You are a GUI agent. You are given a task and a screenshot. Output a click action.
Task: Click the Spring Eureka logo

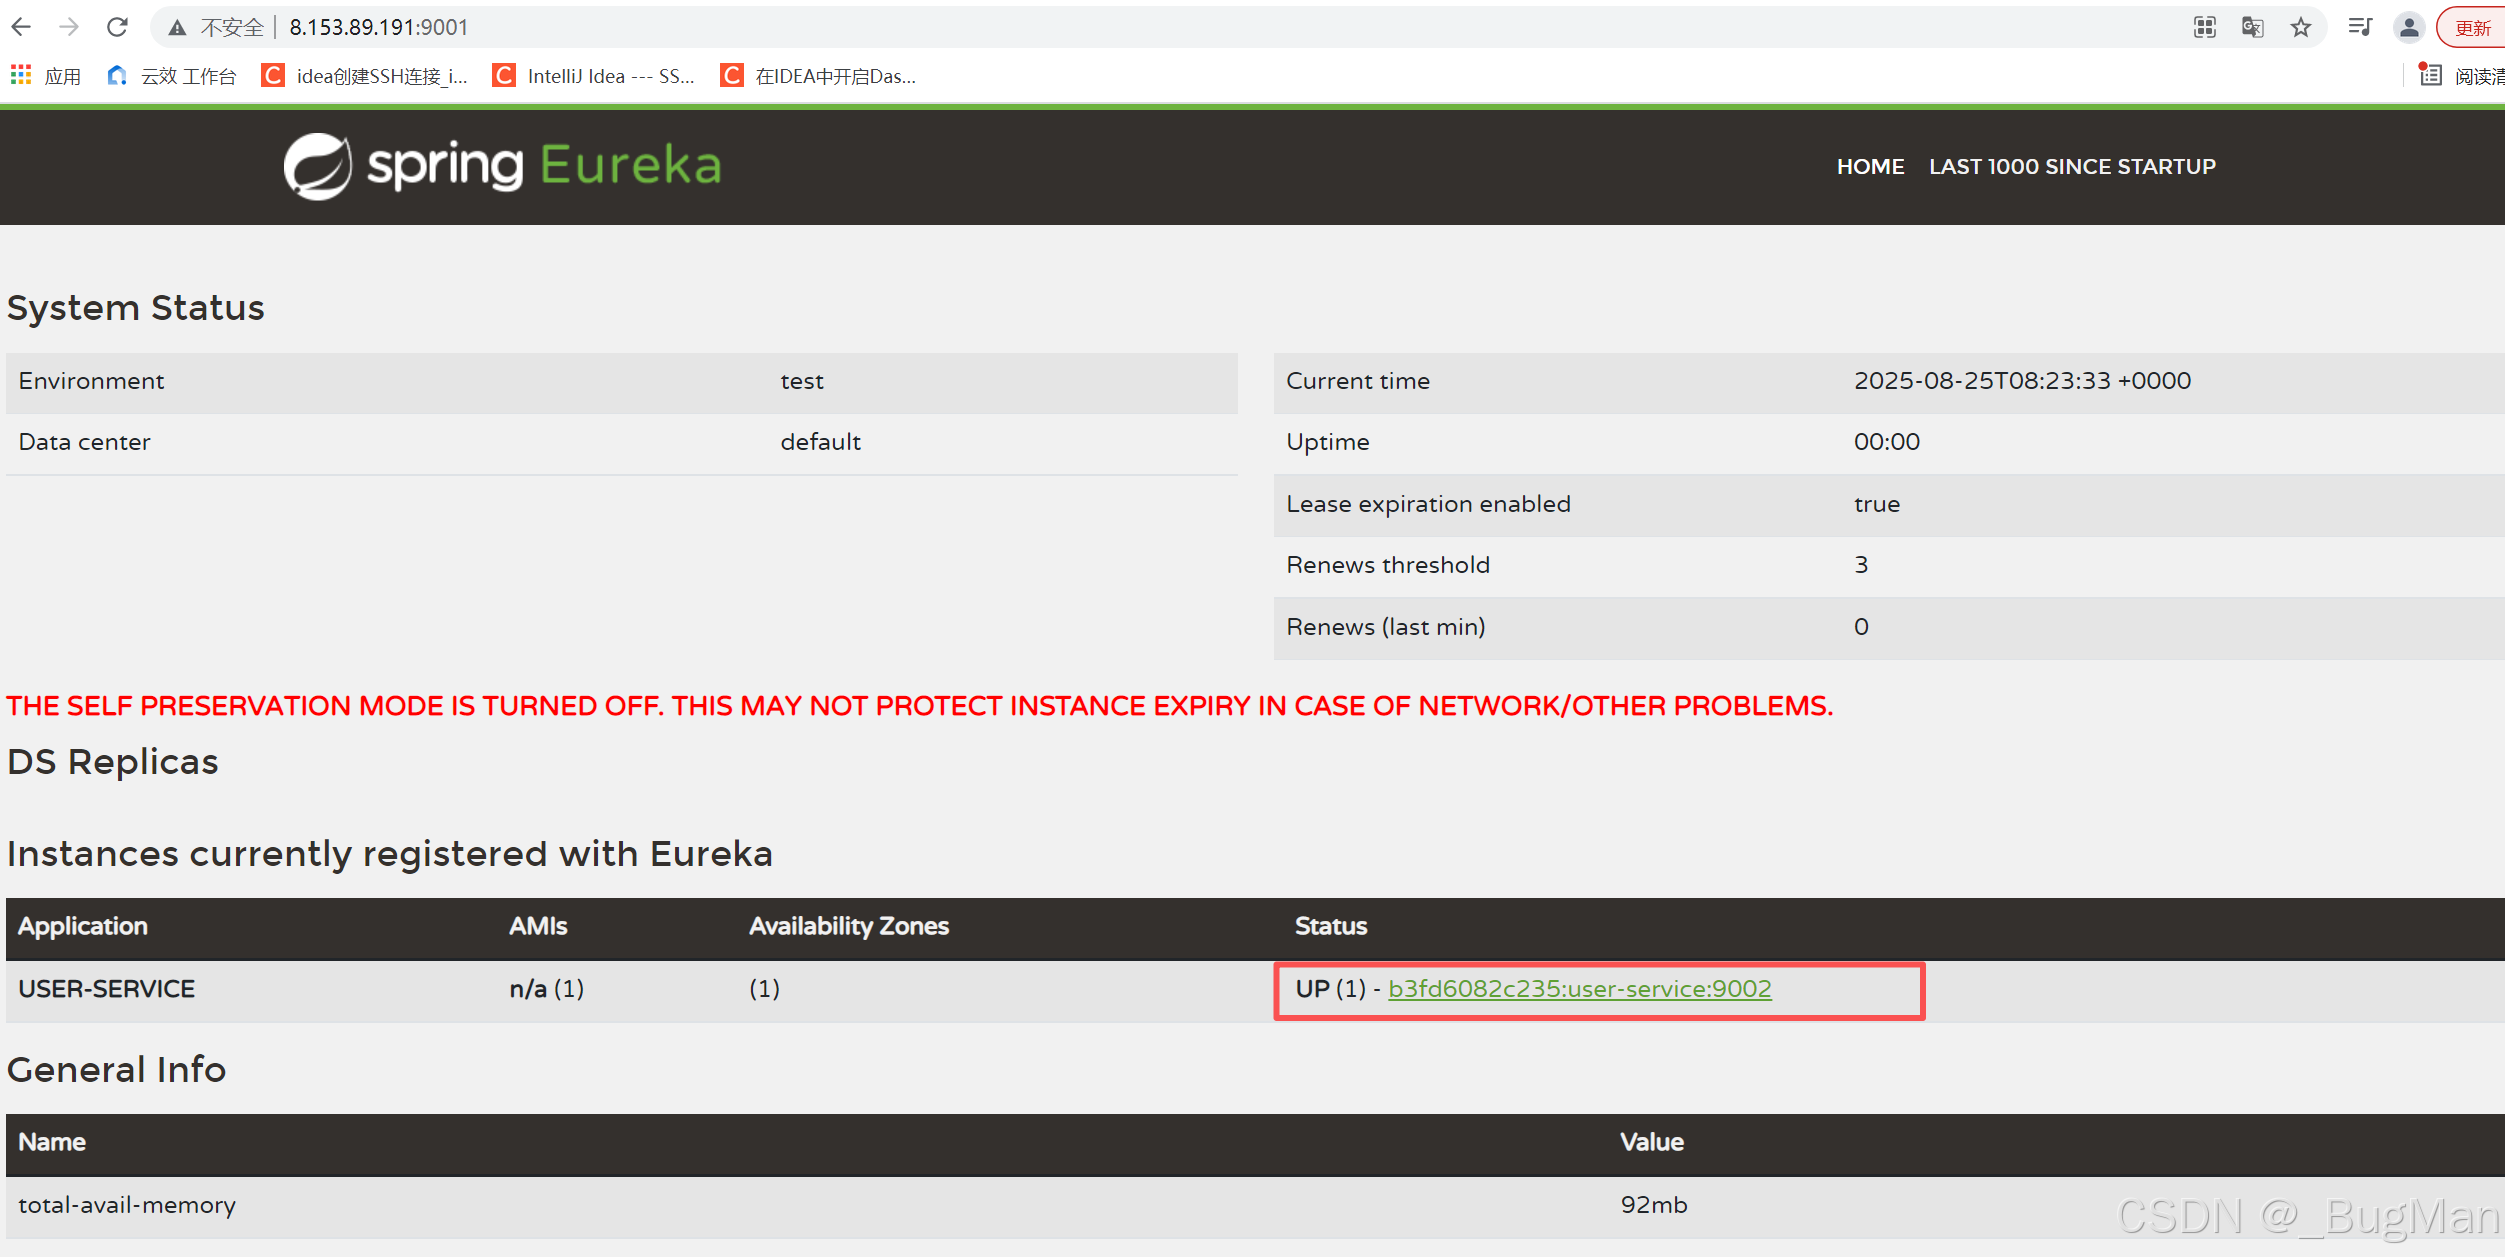pyautogui.click(x=502, y=166)
